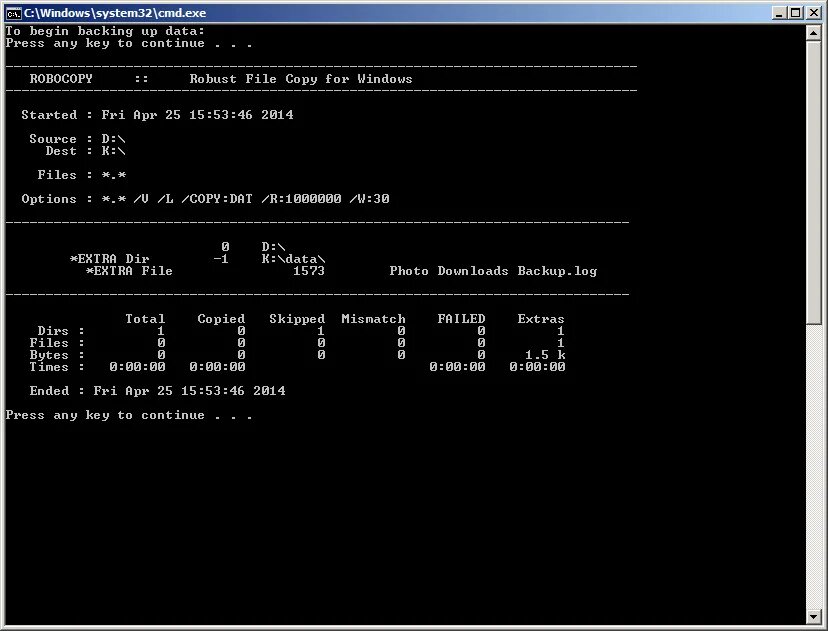
Task: Click the K:\data\ path text
Action: coord(293,259)
